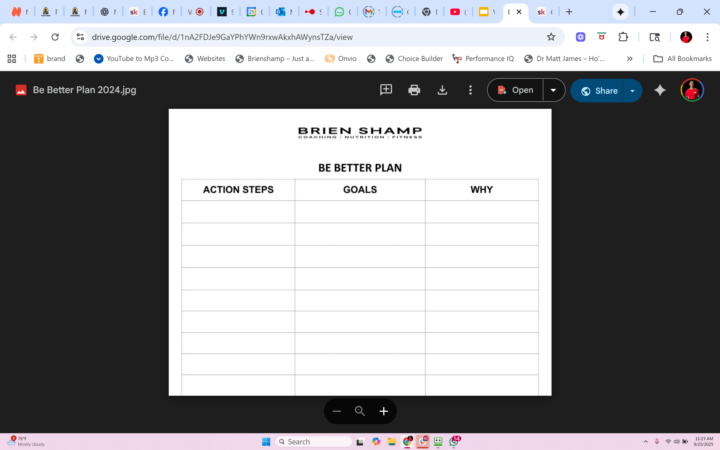Image resolution: width=720 pixels, height=450 pixels.
Task: Open WhatsApp from the taskbar
Action: pyautogui.click(x=454, y=442)
